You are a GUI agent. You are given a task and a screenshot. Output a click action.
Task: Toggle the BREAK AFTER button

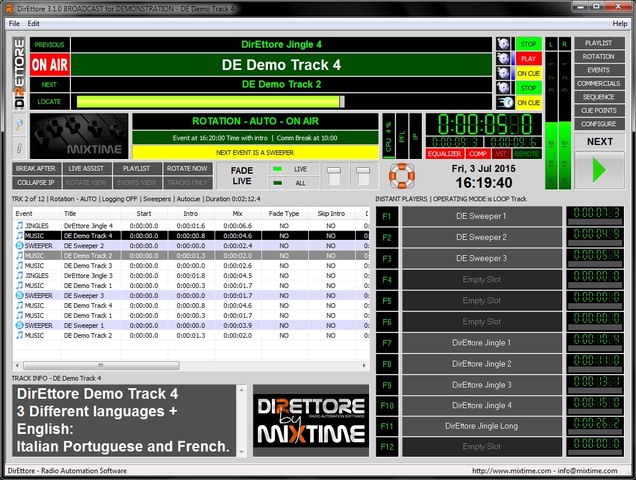coord(36,168)
